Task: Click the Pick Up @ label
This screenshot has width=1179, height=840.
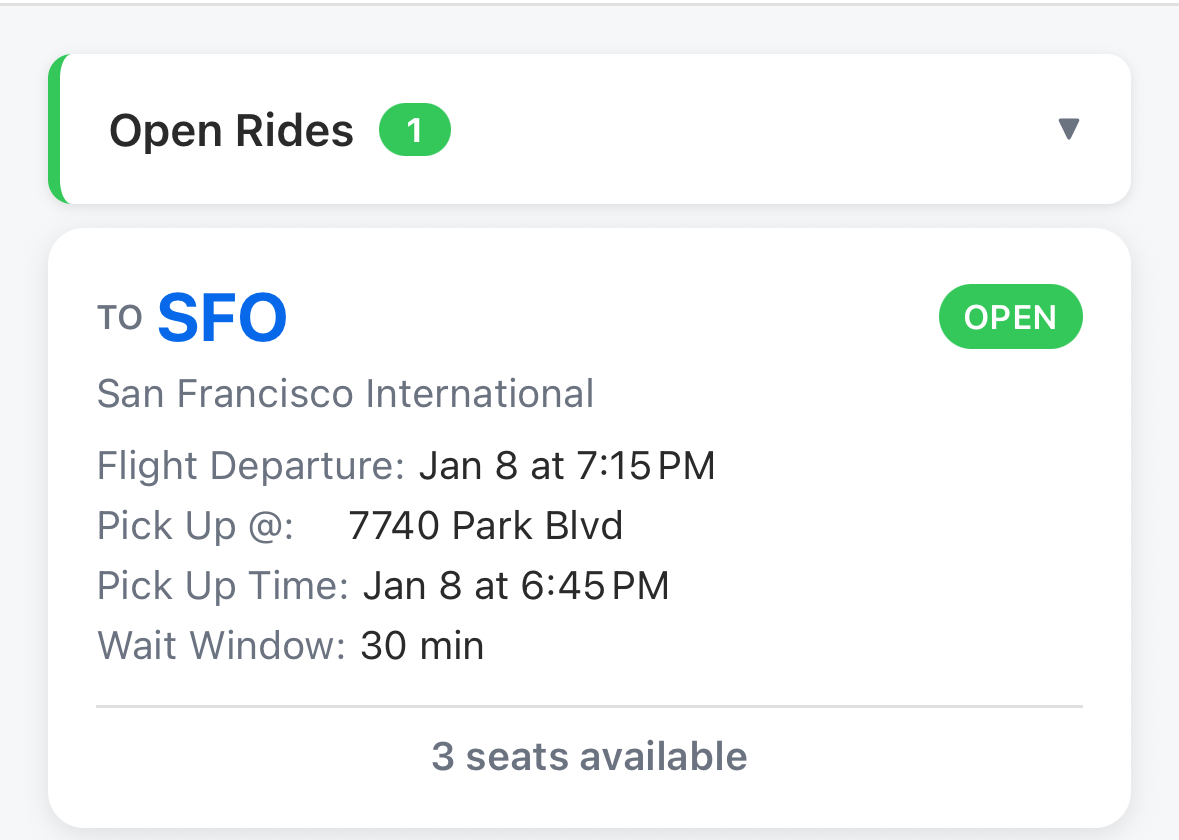Action: 195,526
